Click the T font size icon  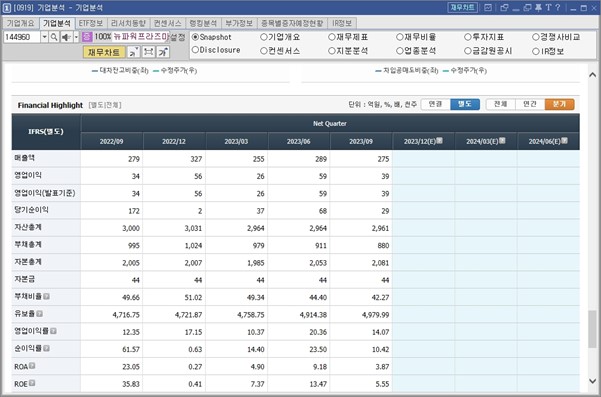coord(548,8)
